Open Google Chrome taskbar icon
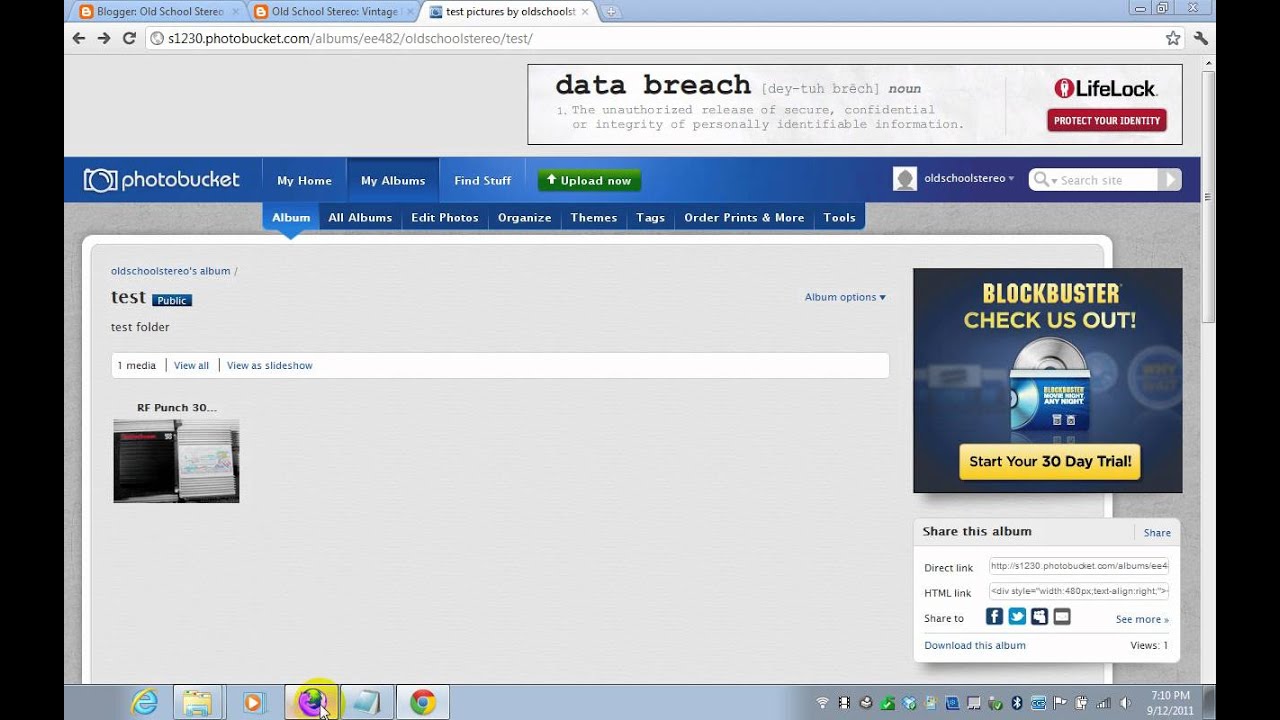Viewport: 1280px width, 720px height. pyautogui.click(x=422, y=703)
